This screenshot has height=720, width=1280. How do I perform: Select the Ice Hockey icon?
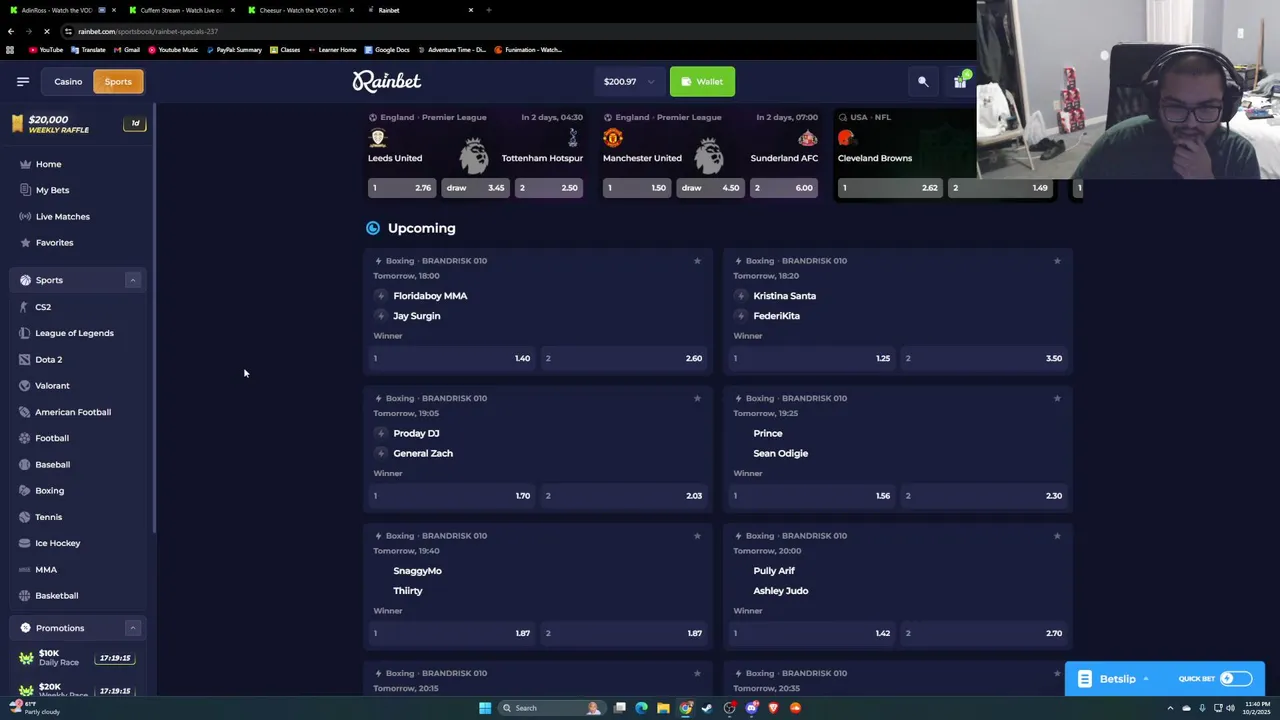(25, 543)
